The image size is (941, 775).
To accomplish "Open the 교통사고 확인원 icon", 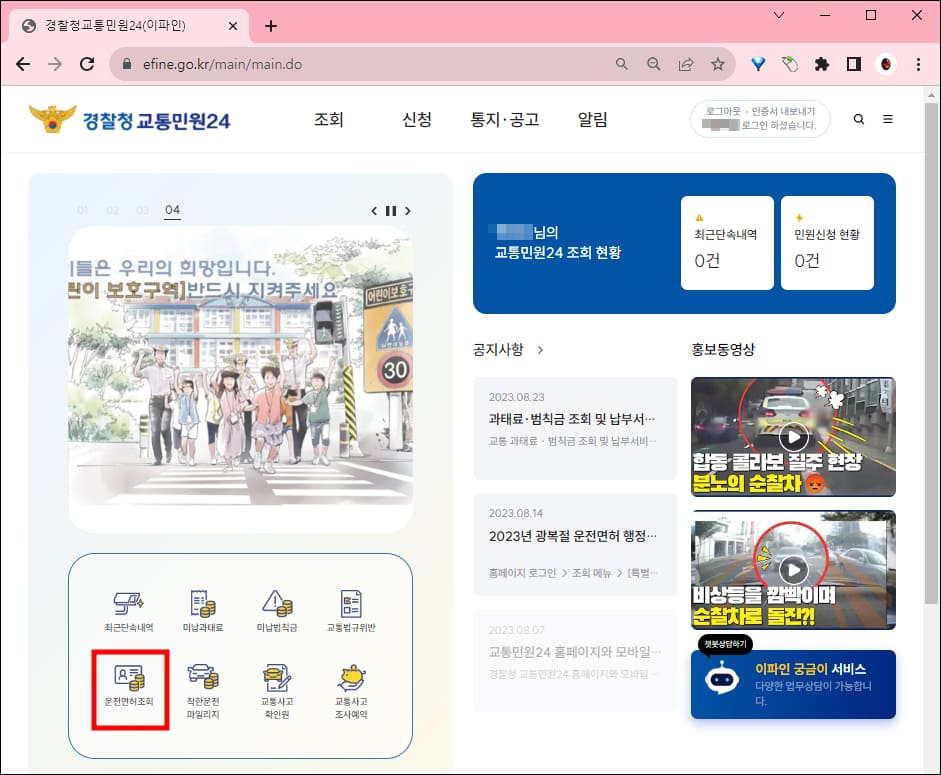I will [x=277, y=691].
